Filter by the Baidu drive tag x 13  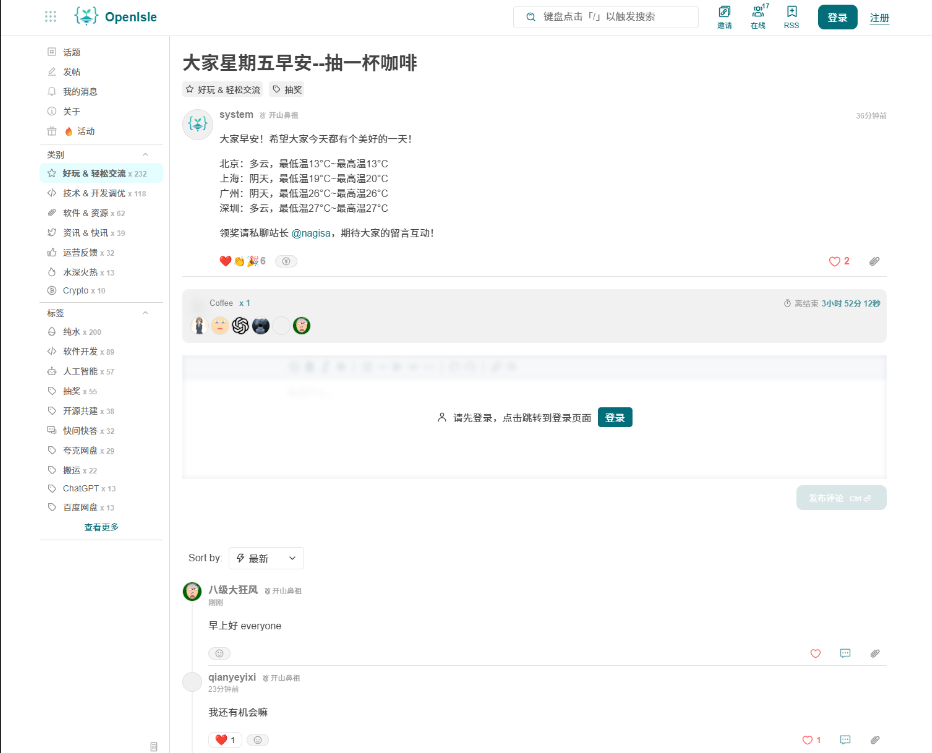tap(101, 508)
